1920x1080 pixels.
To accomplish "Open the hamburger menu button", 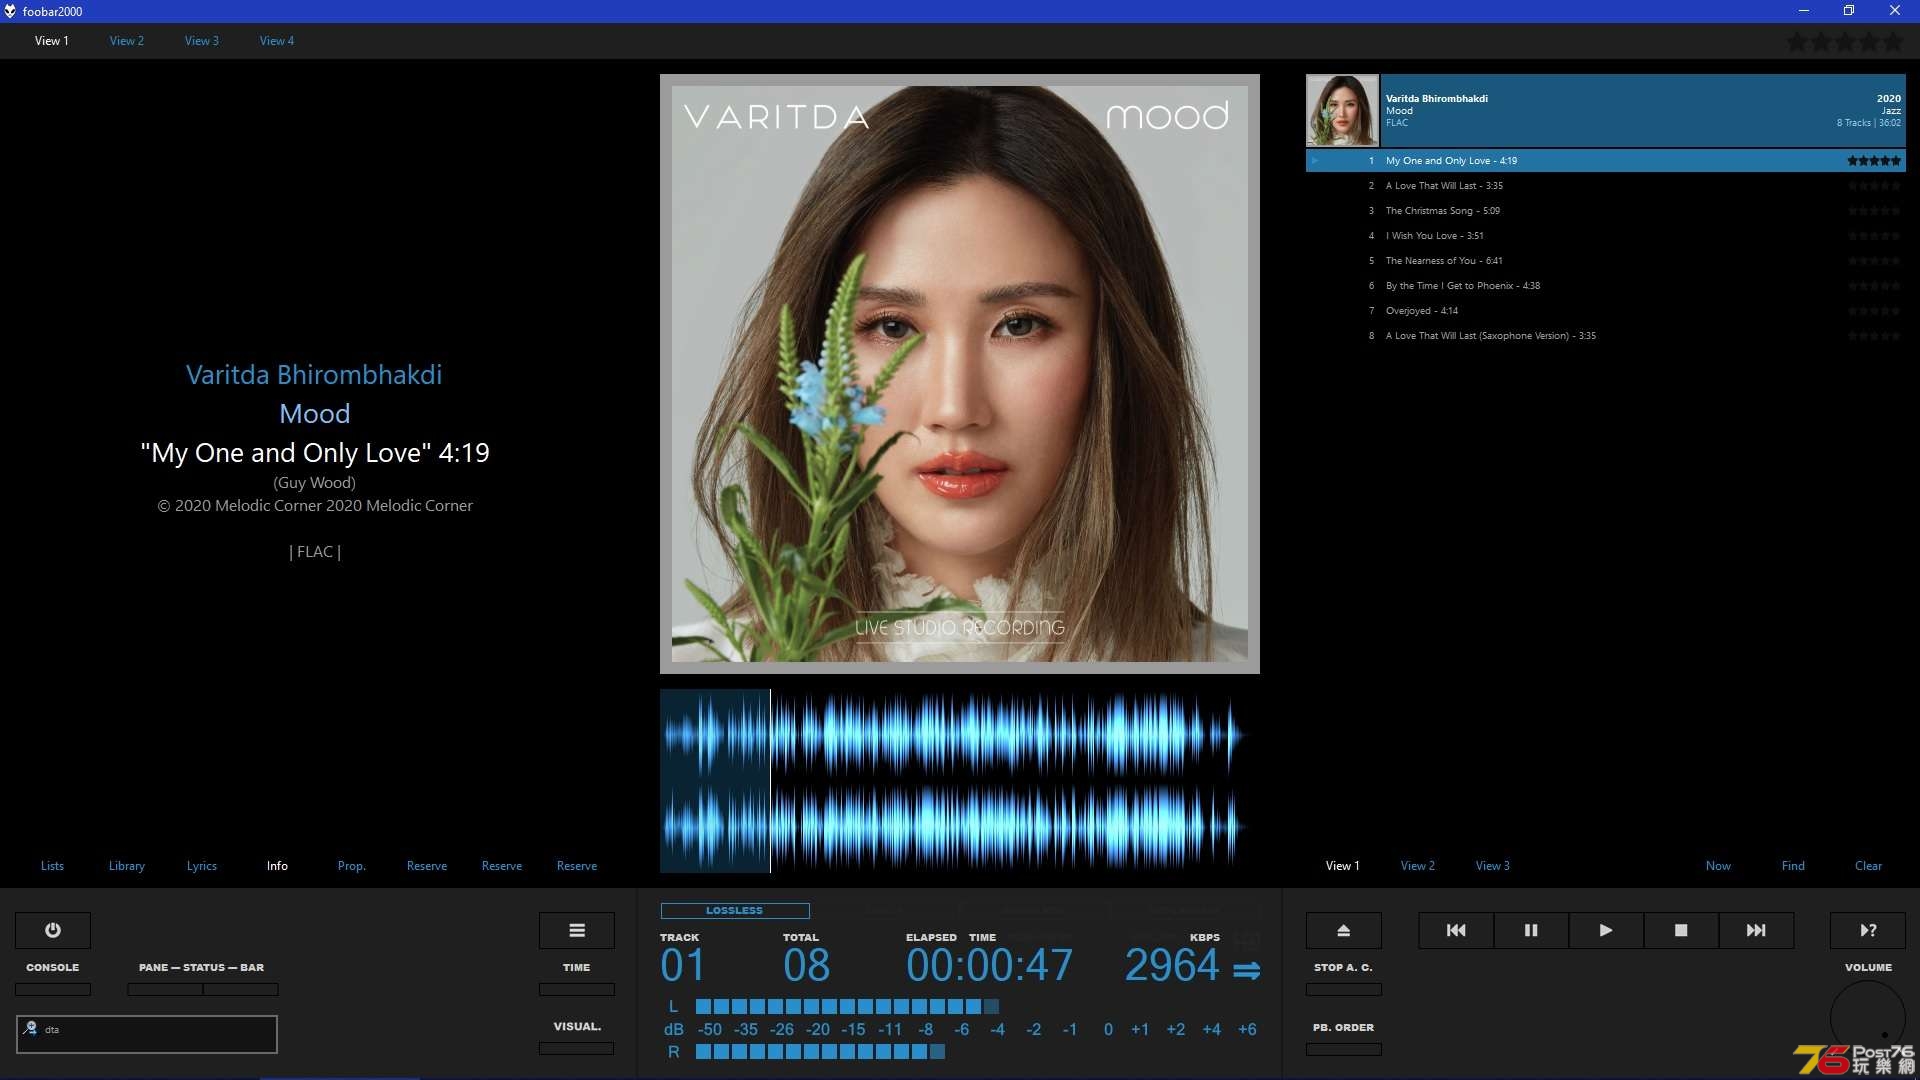I will click(x=577, y=930).
